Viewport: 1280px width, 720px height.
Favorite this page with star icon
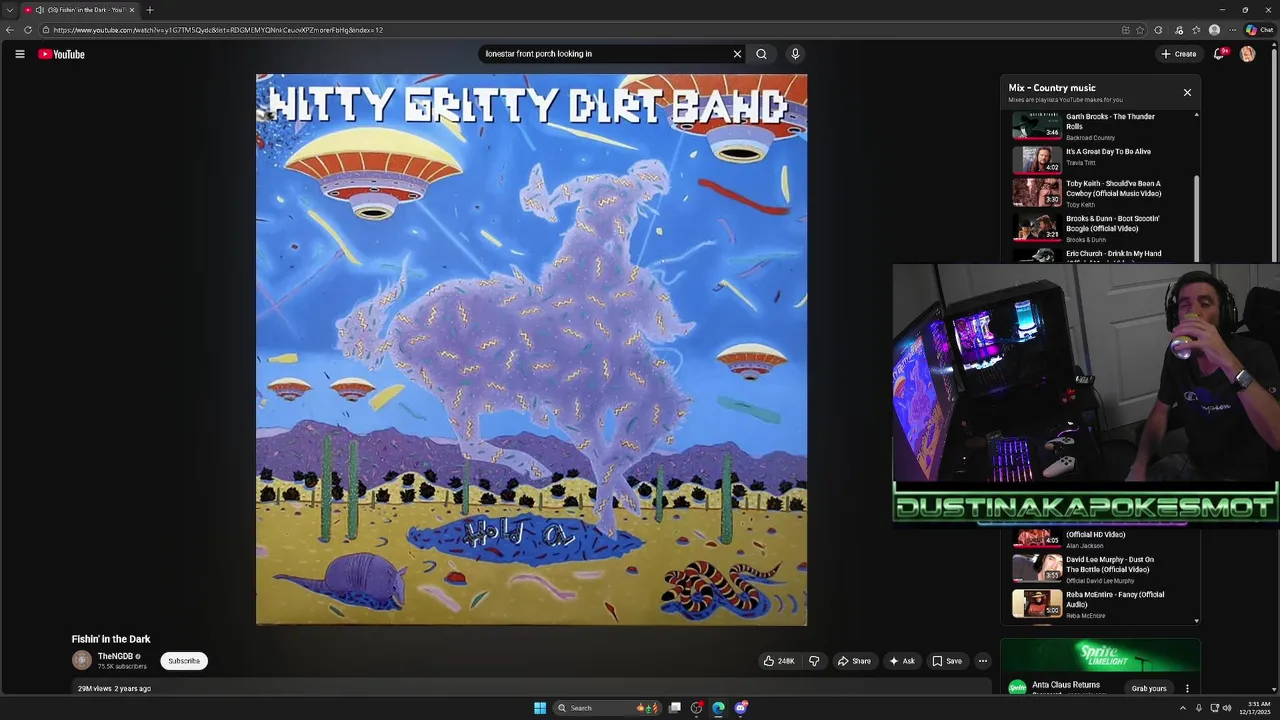[1140, 30]
